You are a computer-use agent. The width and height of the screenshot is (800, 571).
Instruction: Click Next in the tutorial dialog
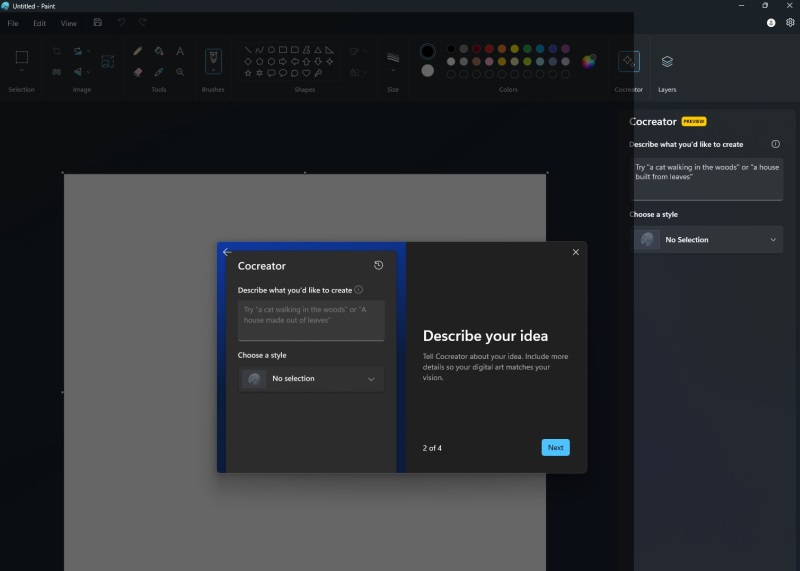[x=555, y=447]
